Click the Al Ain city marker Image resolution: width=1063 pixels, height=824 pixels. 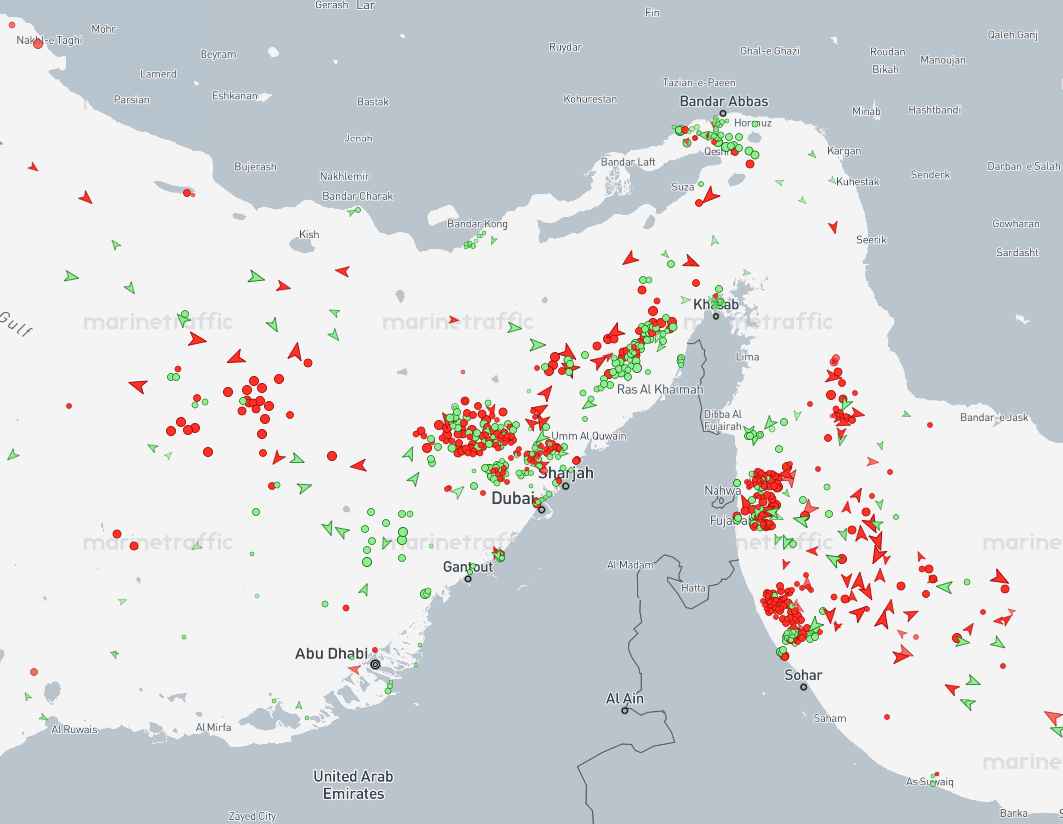(625, 711)
